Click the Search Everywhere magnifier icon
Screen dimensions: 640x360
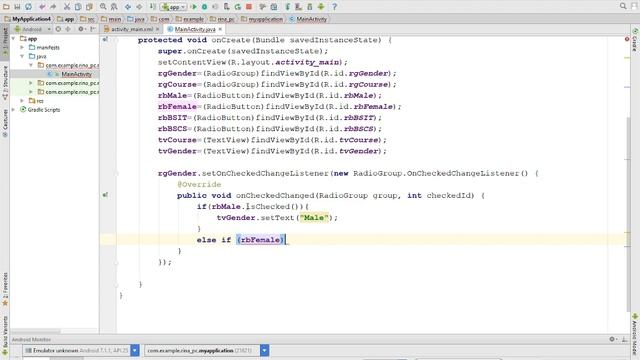point(623,6)
